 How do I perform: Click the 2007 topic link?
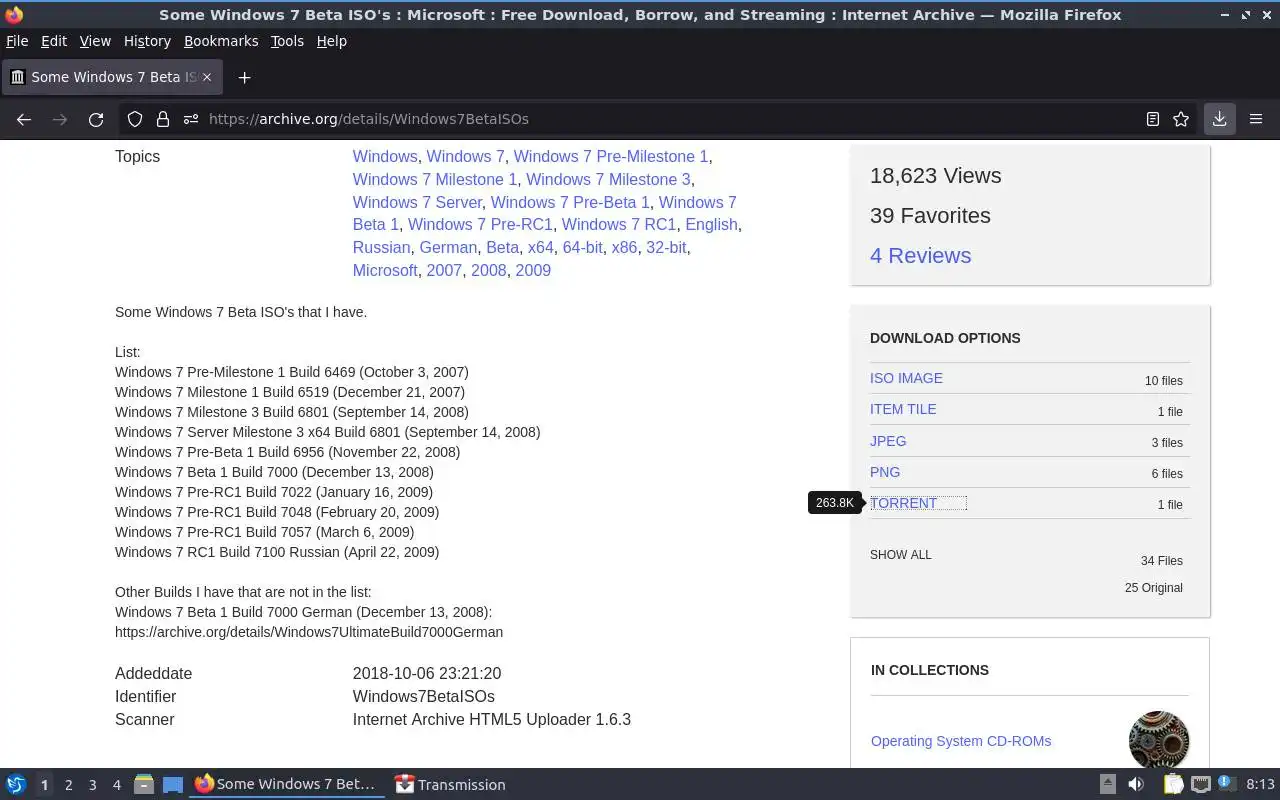(x=444, y=270)
